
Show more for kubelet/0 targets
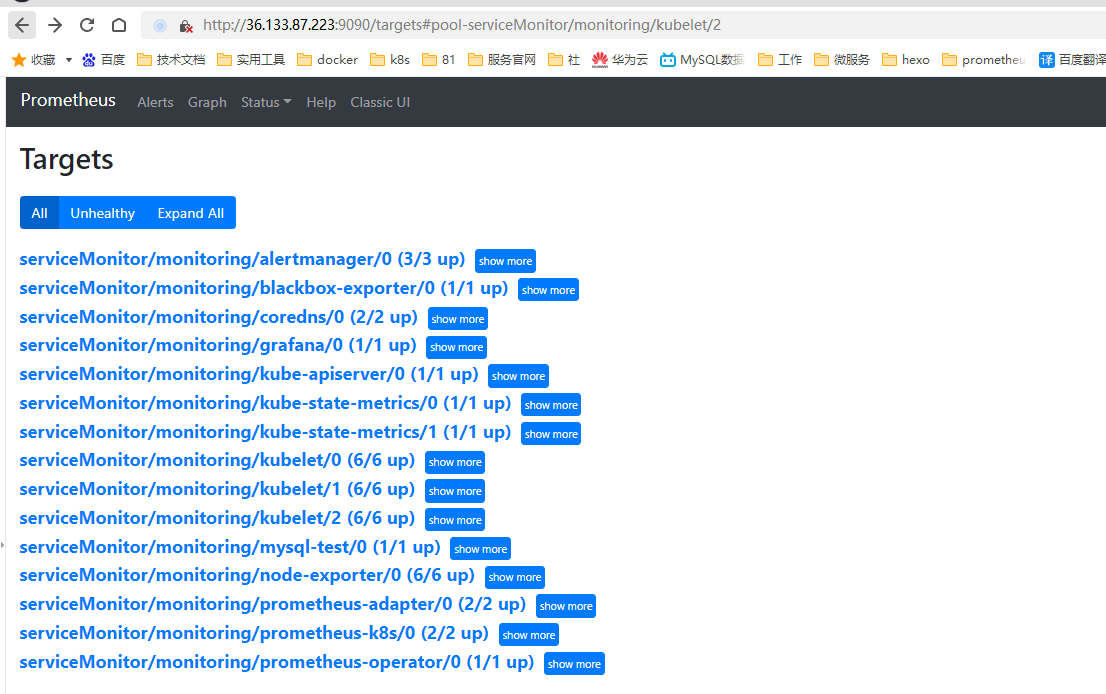point(455,462)
